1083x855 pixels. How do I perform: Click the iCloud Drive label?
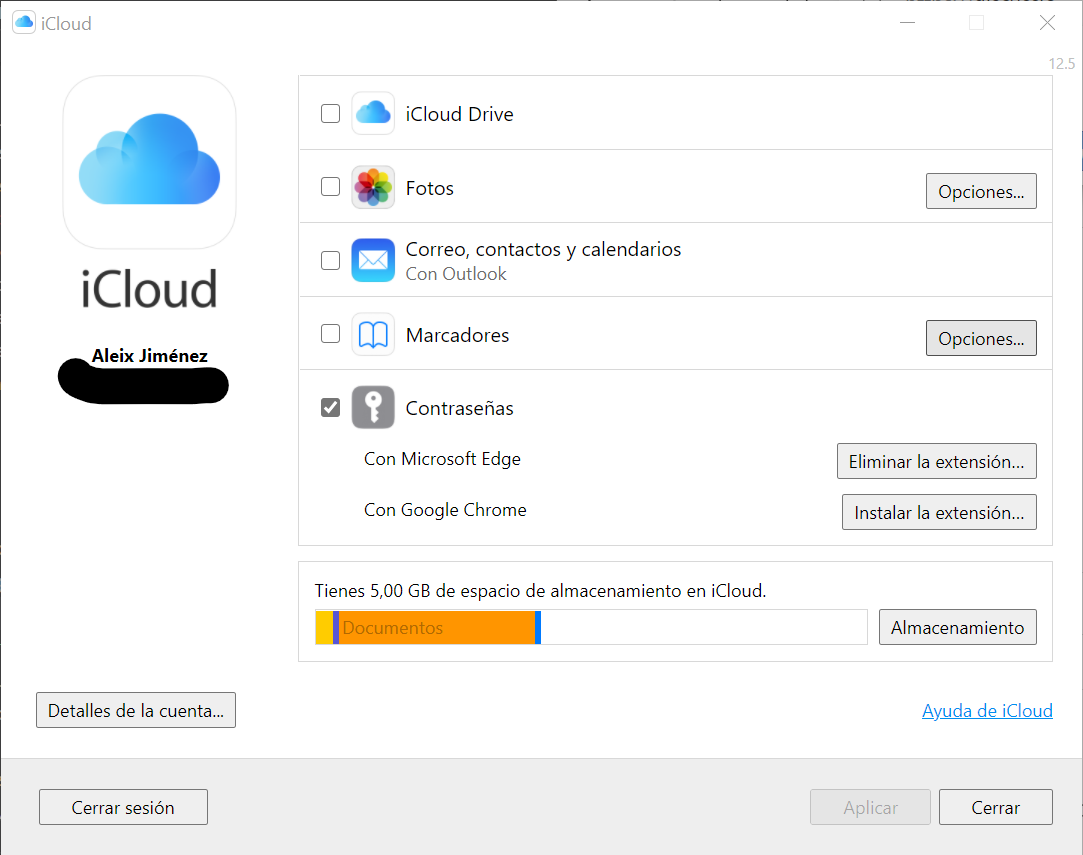[459, 114]
